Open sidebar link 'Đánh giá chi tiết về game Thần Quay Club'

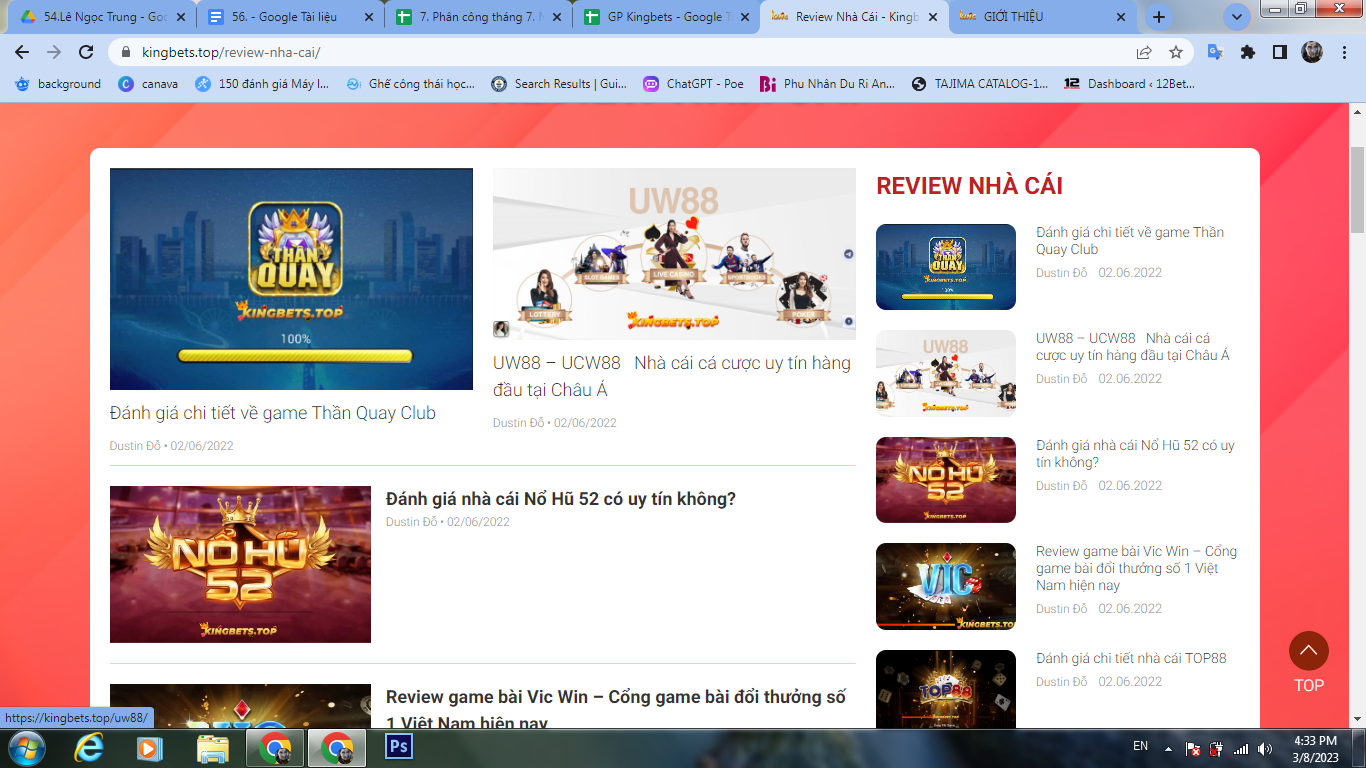click(x=1130, y=241)
